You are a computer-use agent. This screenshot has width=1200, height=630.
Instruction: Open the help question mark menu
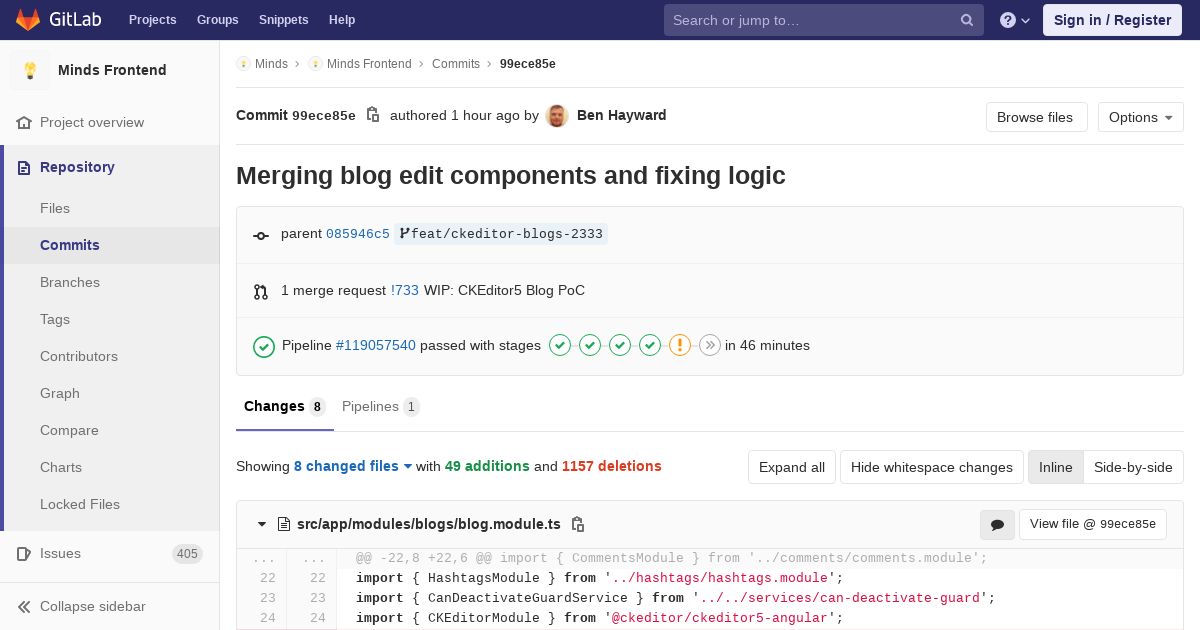tap(1015, 20)
